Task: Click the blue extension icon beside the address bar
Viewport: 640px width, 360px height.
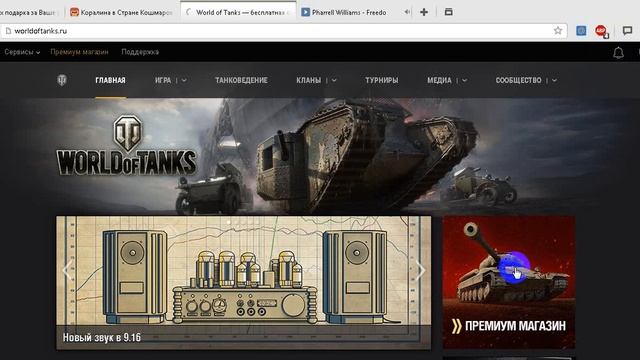Action: point(581,31)
